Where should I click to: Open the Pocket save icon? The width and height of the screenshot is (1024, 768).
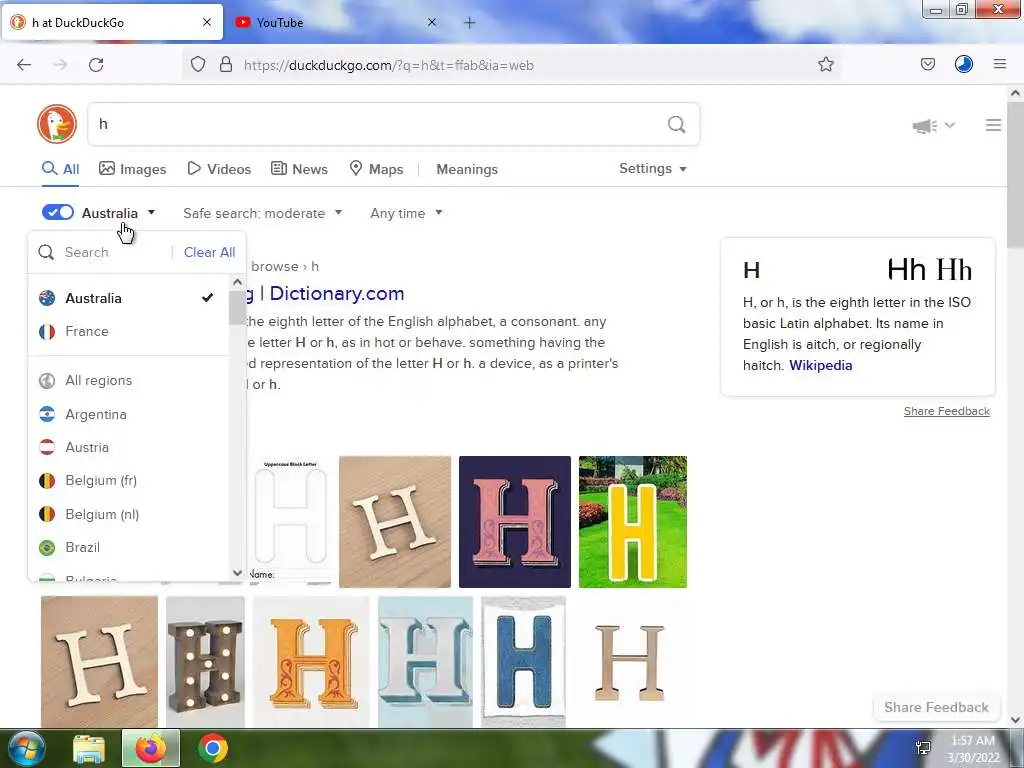coord(927,64)
